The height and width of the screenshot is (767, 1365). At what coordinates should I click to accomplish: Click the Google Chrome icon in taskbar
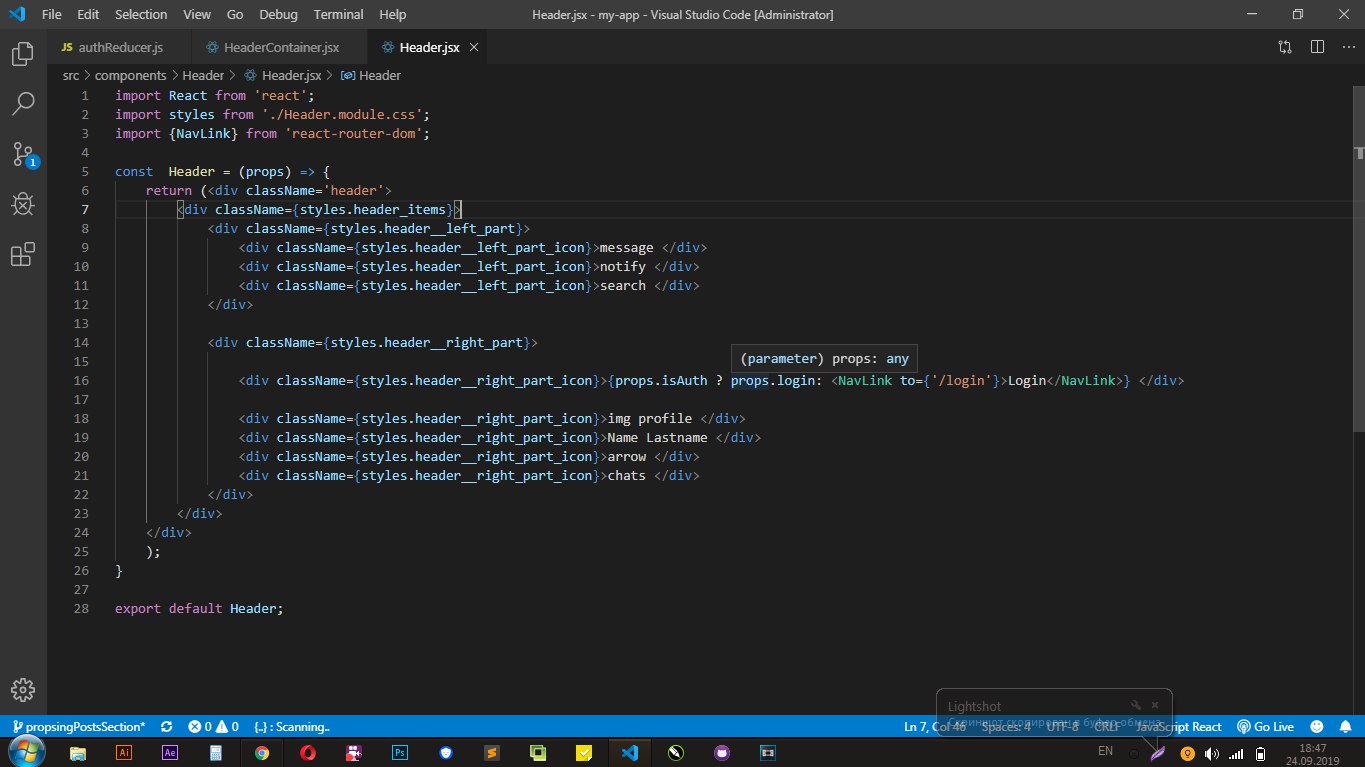pyautogui.click(x=261, y=753)
